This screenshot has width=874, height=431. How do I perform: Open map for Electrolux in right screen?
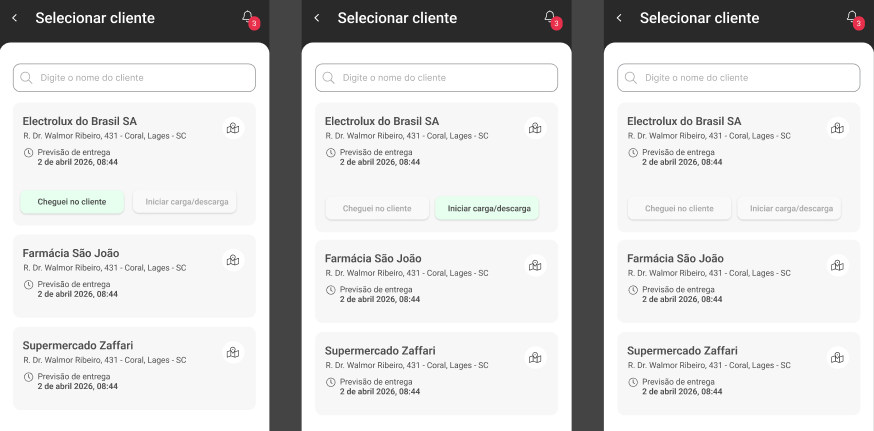pyautogui.click(x=837, y=128)
